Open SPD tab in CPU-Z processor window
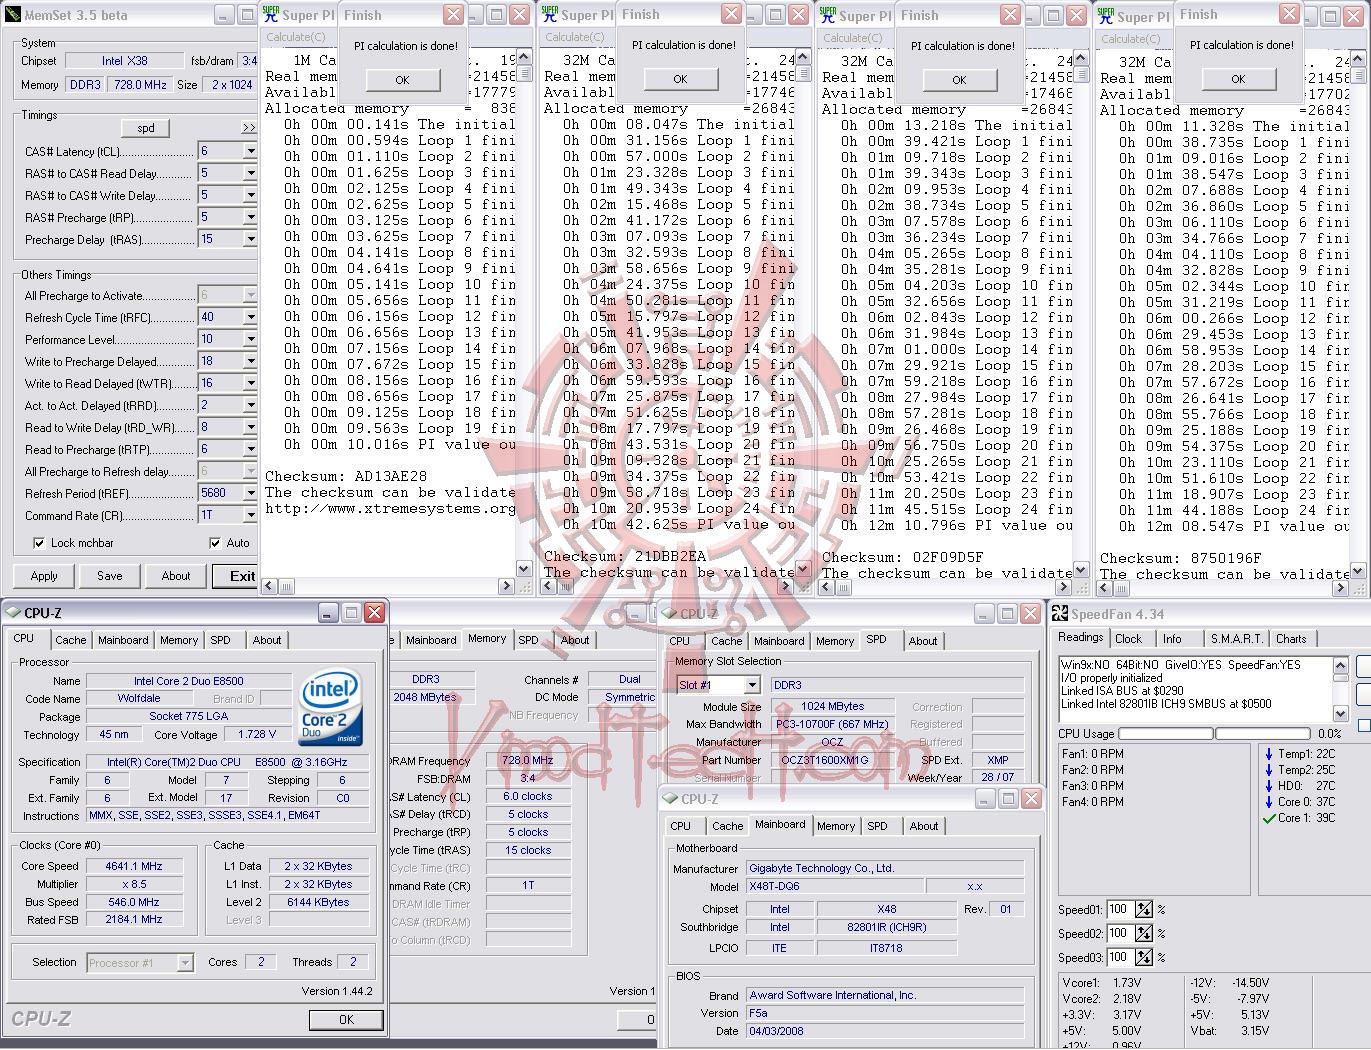1371x1050 pixels. point(220,640)
